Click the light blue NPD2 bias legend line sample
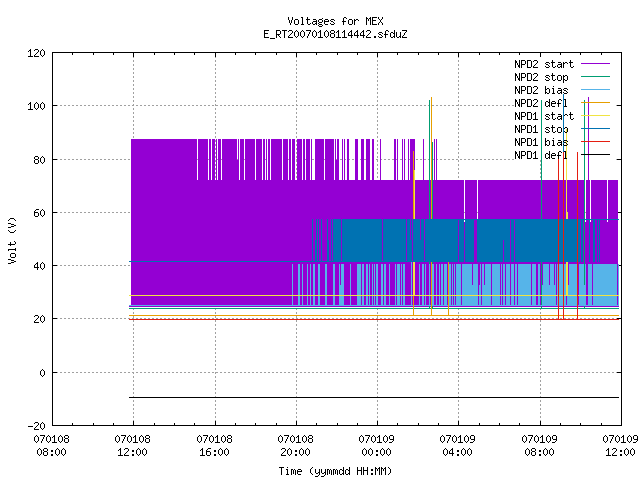Screen dimensions: 640x480 [596, 89]
